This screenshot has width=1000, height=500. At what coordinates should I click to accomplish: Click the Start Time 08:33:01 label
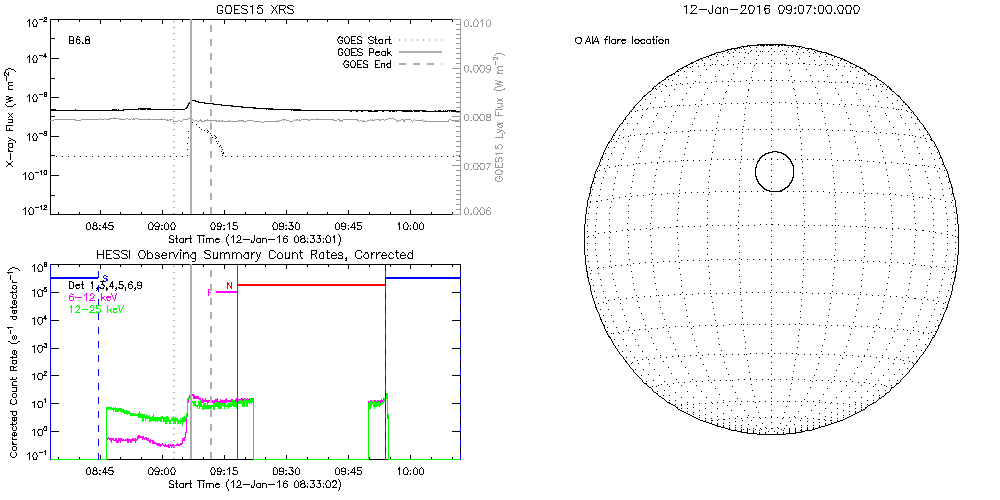[254, 239]
